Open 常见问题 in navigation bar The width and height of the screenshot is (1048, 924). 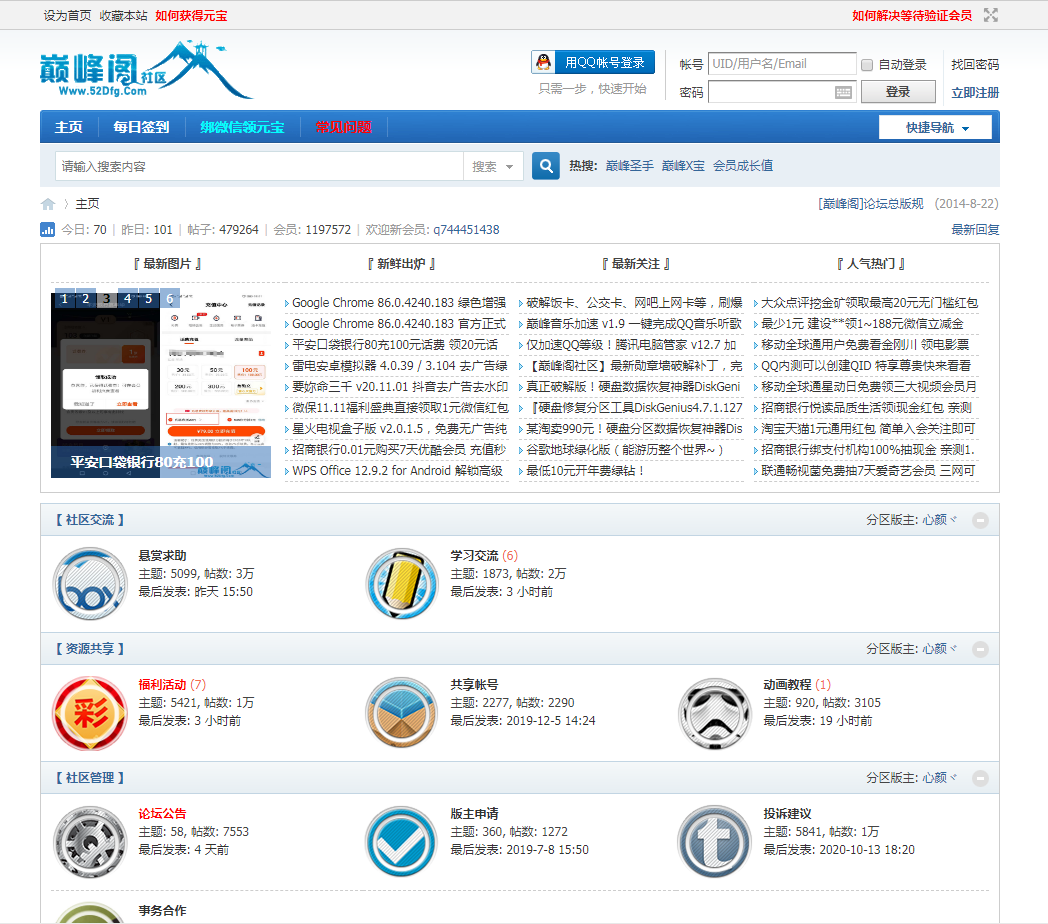[343, 128]
